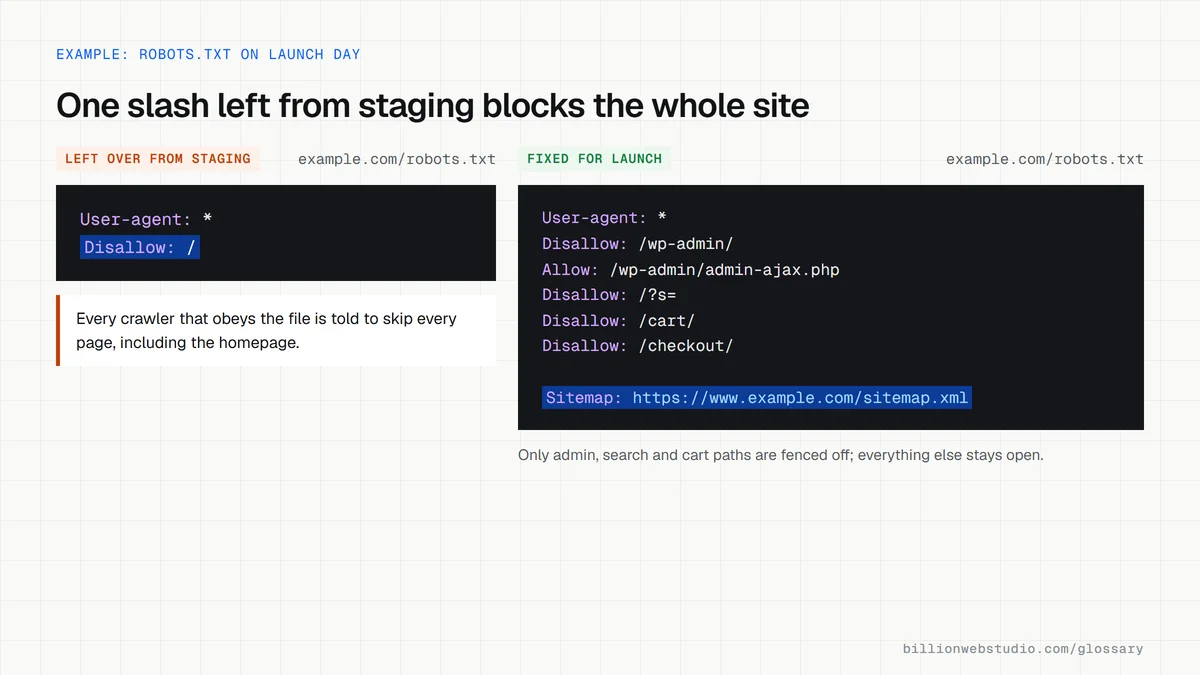Click the 'Allow: /wp-admin/admin-ajax.php' line
The width and height of the screenshot is (1200, 675).
pos(691,270)
